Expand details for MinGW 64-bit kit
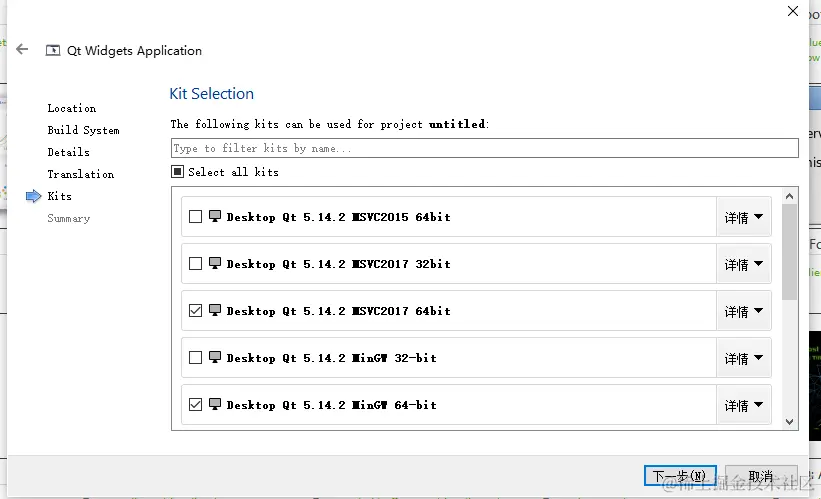Viewport: 821px width, 499px height. coord(743,405)
